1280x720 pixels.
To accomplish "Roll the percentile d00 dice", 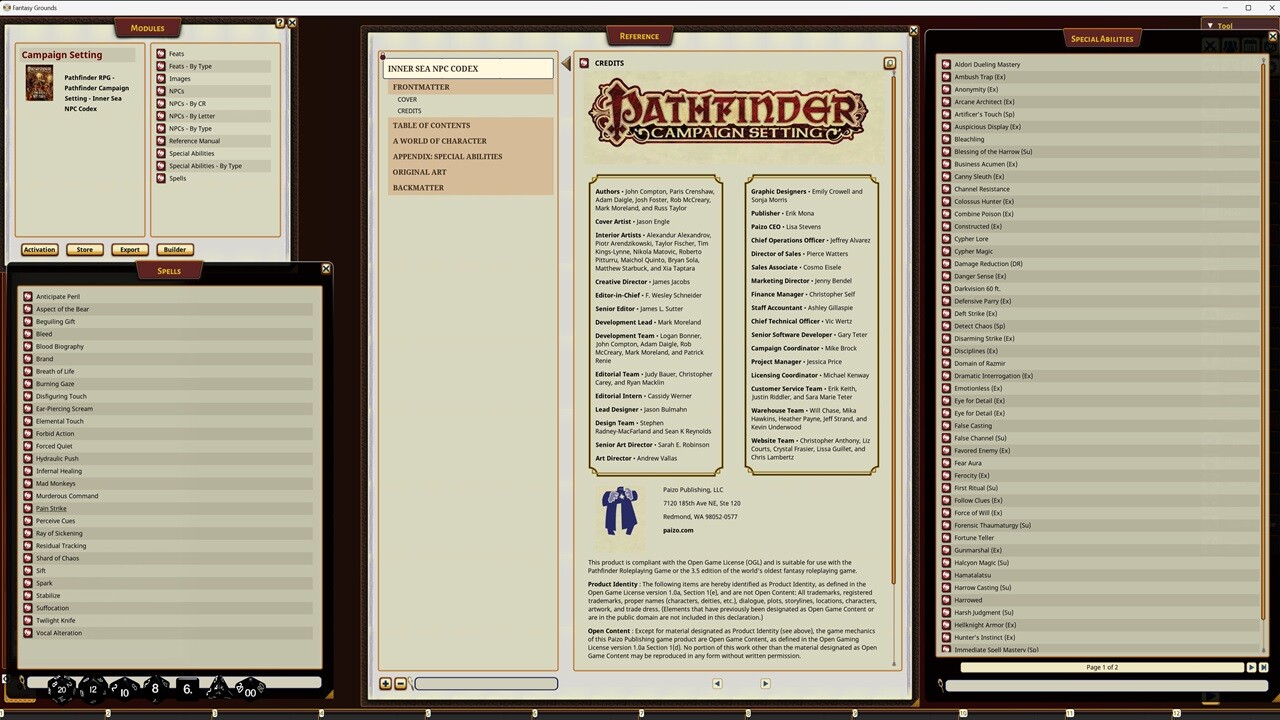I will click(248, 689).
